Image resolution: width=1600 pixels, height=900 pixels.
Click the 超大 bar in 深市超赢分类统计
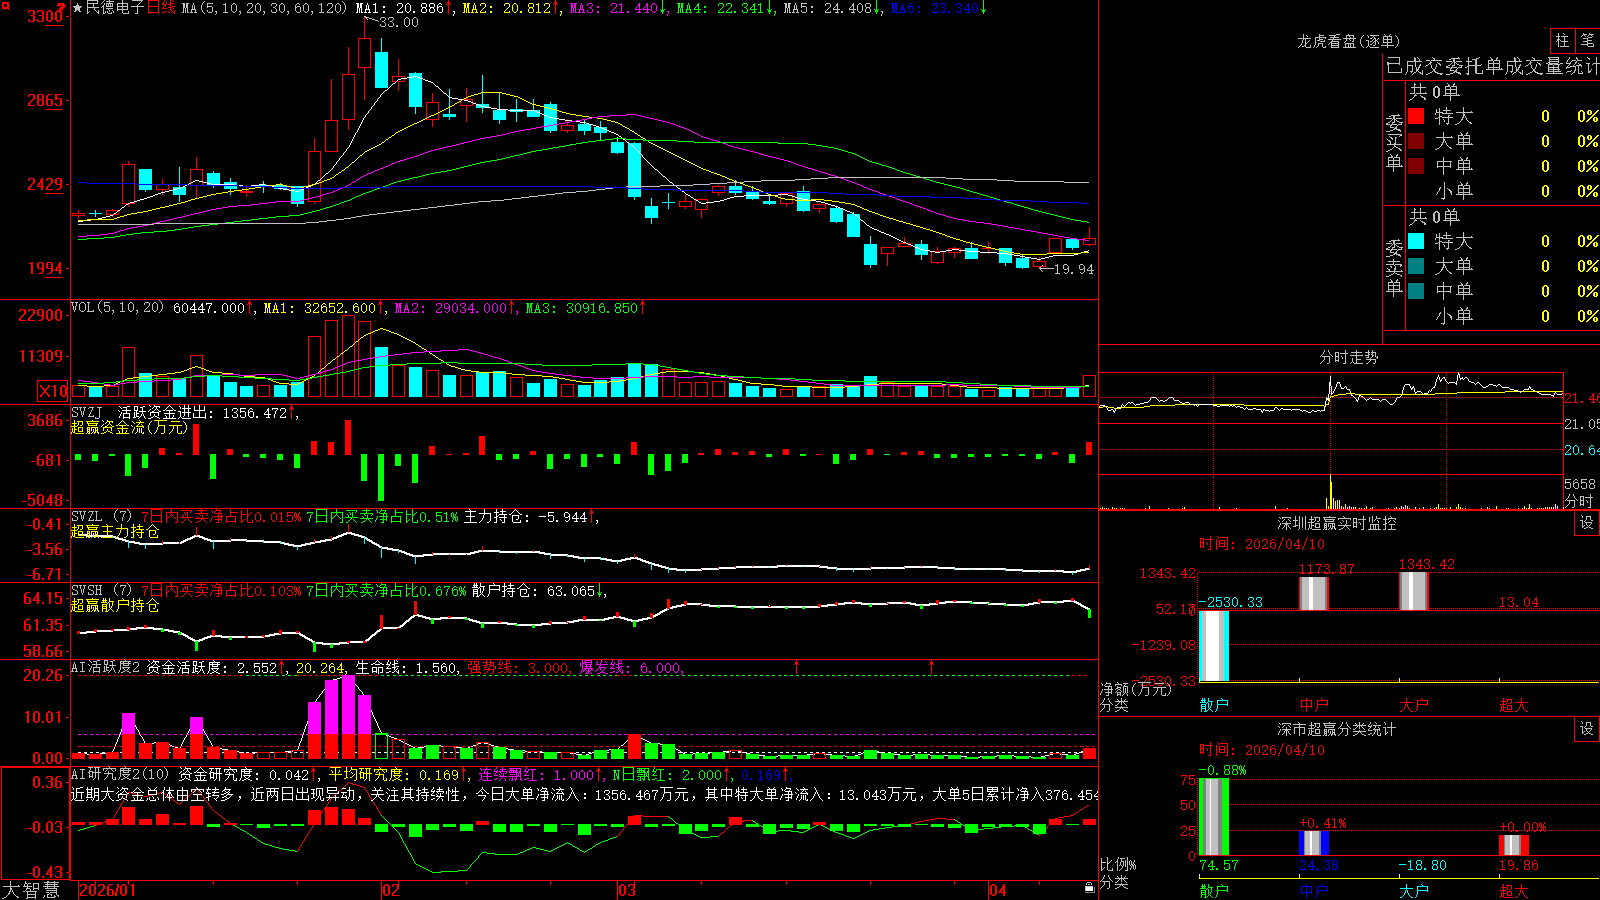coord(1514,845)
